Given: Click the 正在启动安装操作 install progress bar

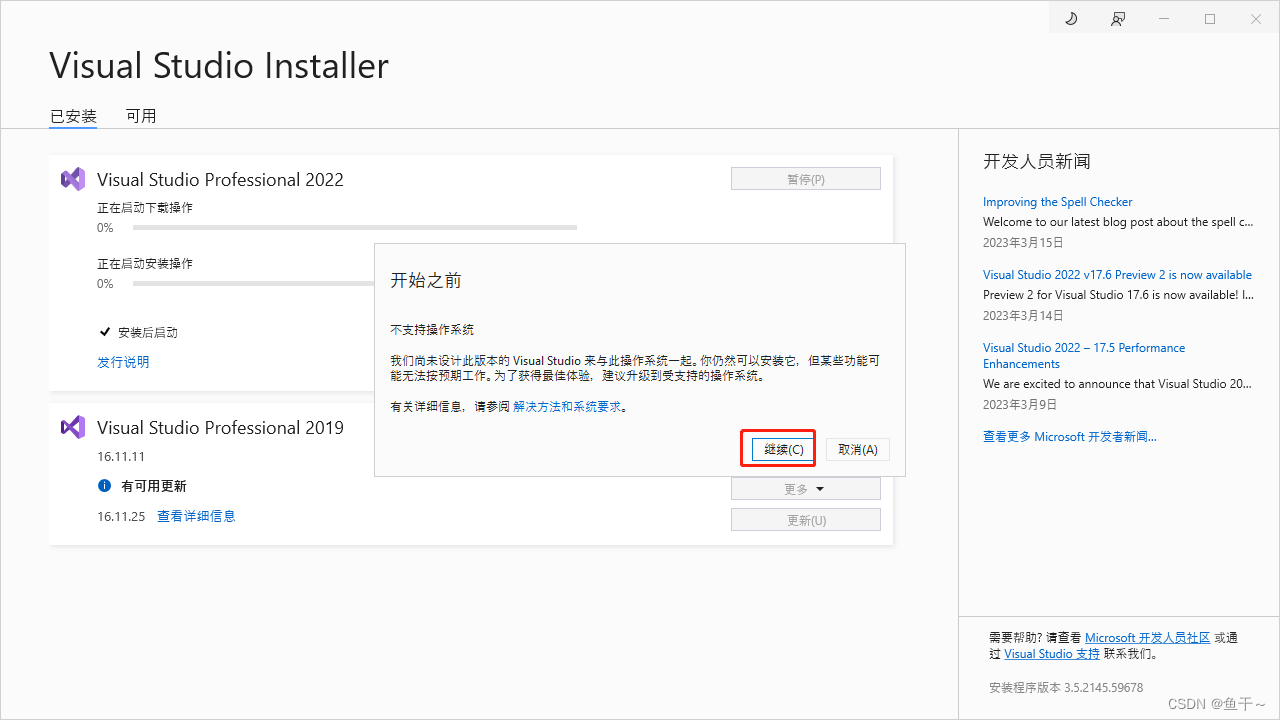Looking at the screenshot, I should point(254,284).
